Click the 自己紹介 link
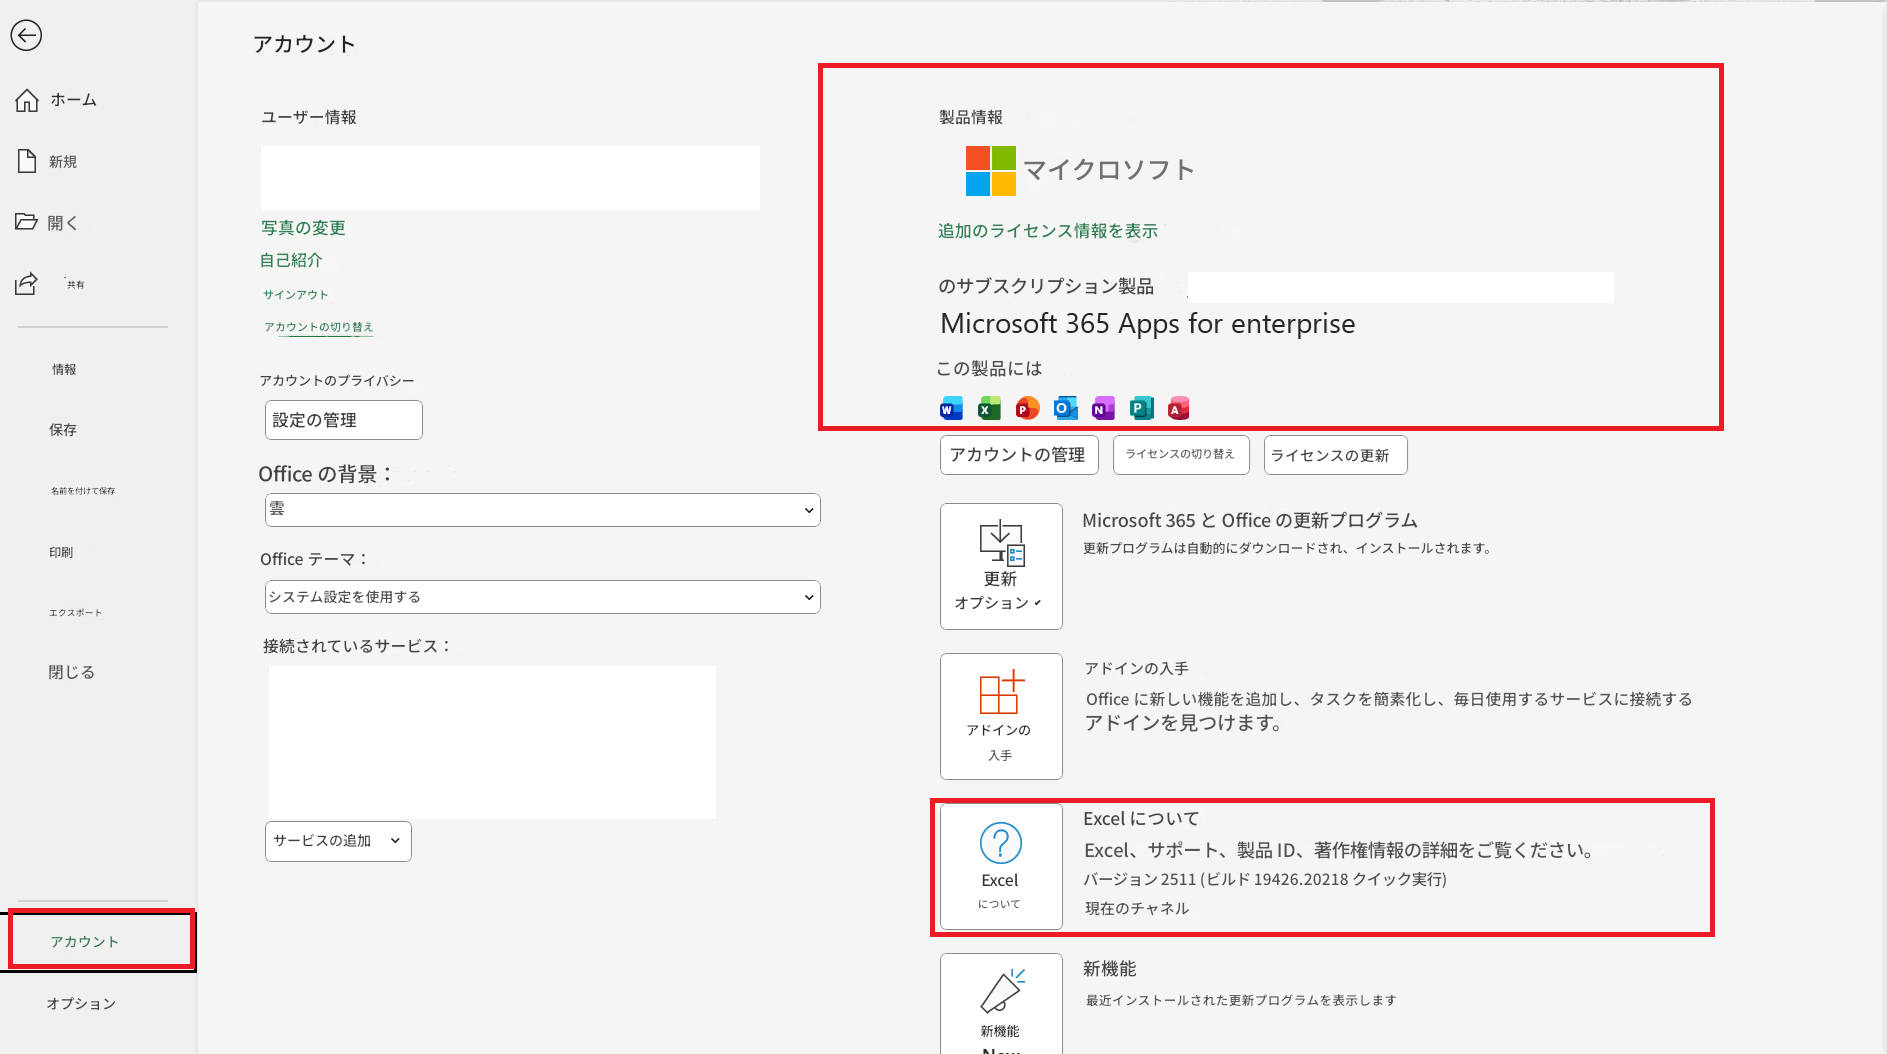Viewport: 1887px width, 1054px height. [x=291, y=260]
